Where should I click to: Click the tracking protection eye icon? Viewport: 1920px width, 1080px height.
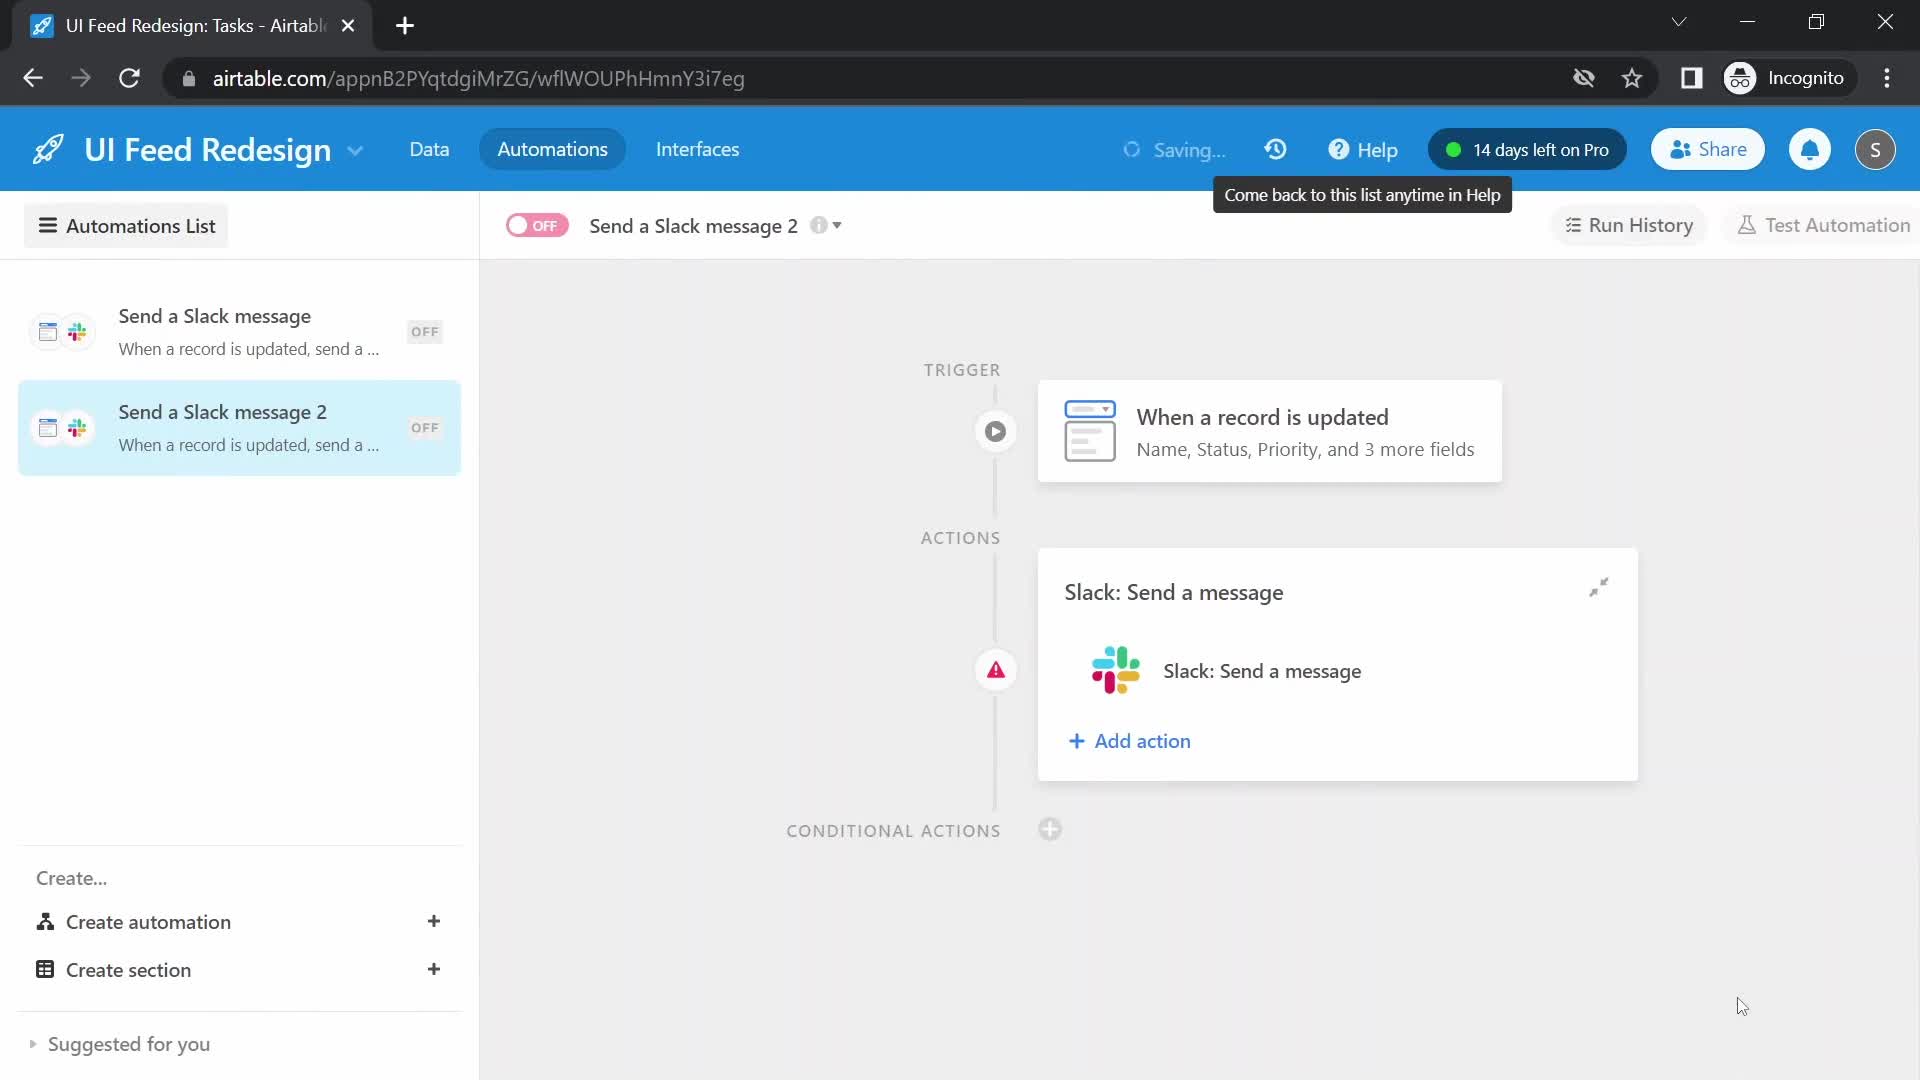(x=1583, y=79)
